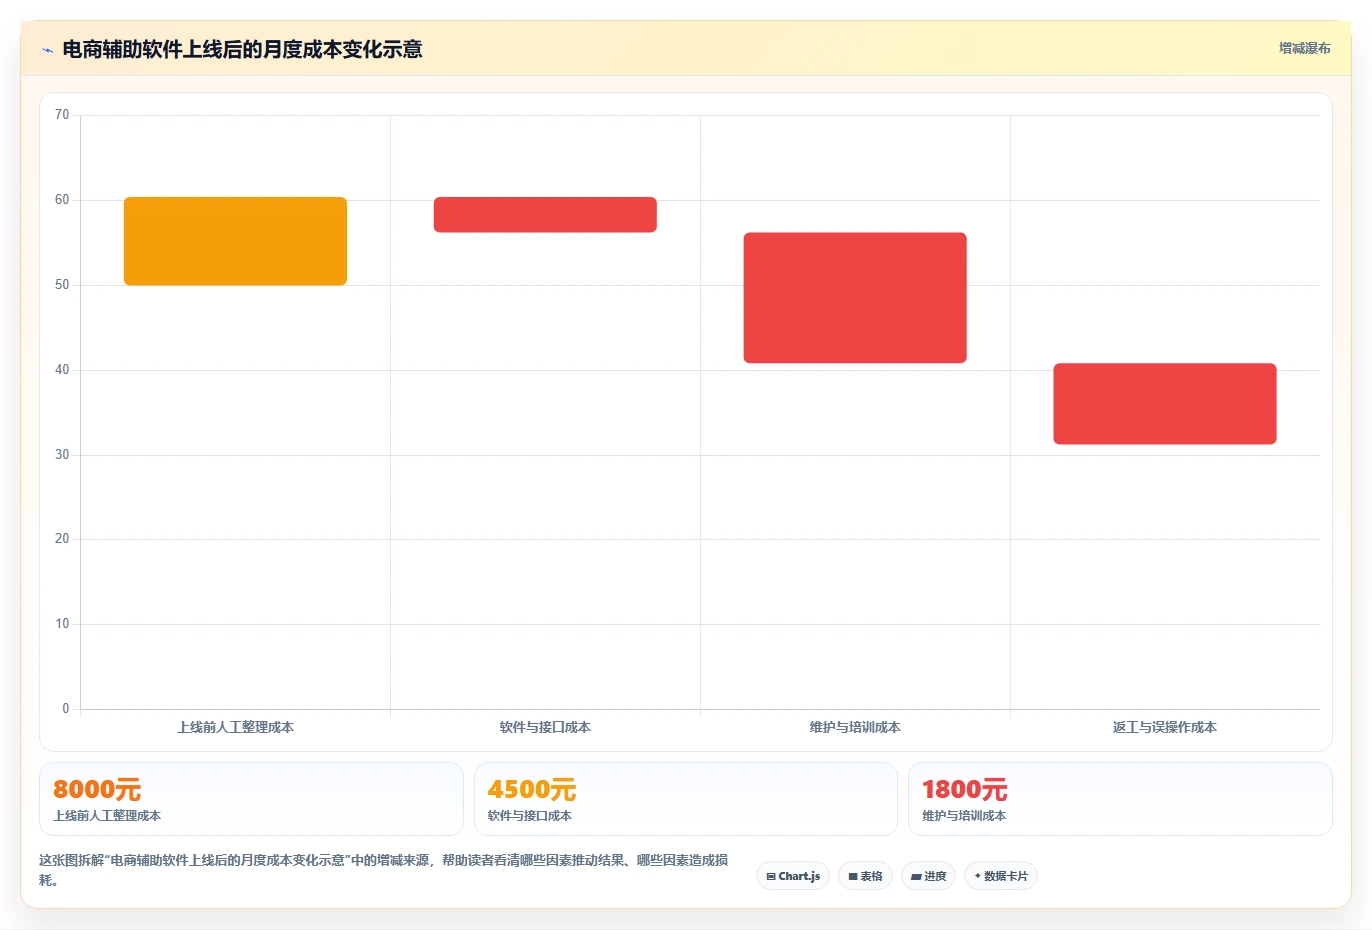The image size is (1372, 930).
Task: Click the Chart.js tag chip
Action: (793, 876)
